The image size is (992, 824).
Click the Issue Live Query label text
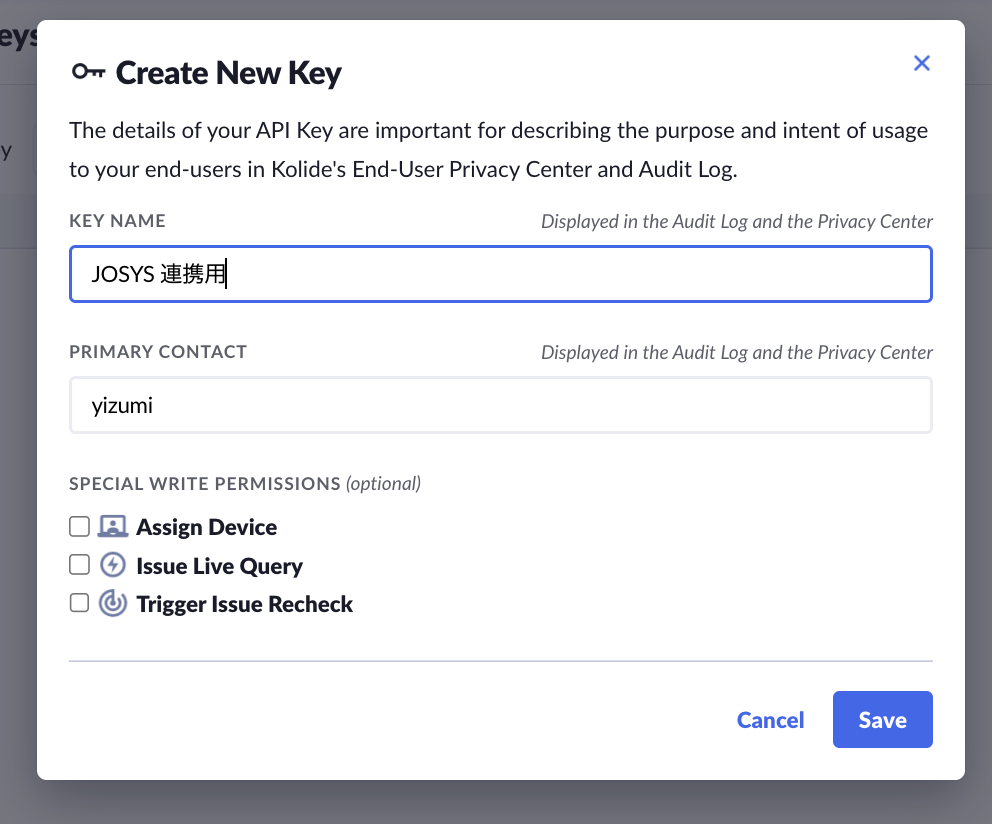(x=220, y=566)
